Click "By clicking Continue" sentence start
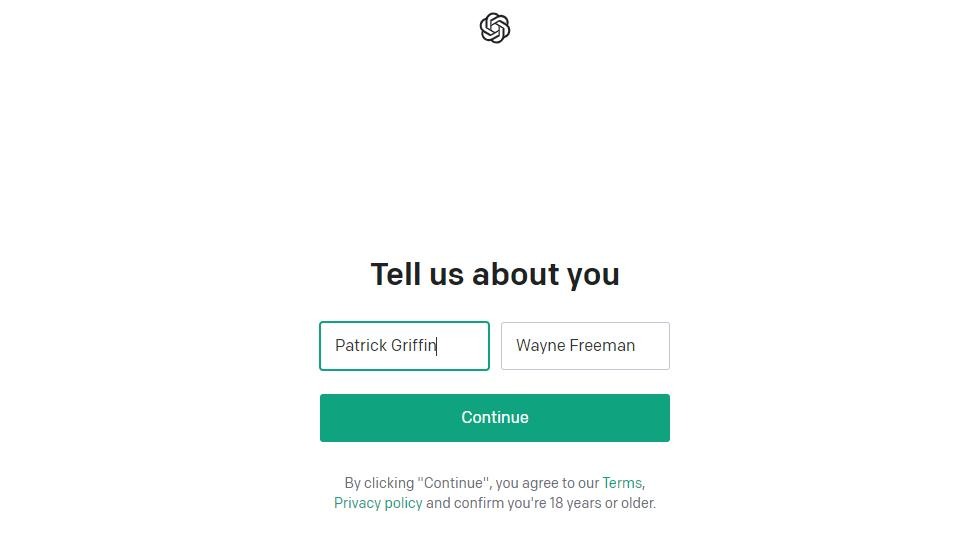 pyautogui.click(x=417, y=483)
